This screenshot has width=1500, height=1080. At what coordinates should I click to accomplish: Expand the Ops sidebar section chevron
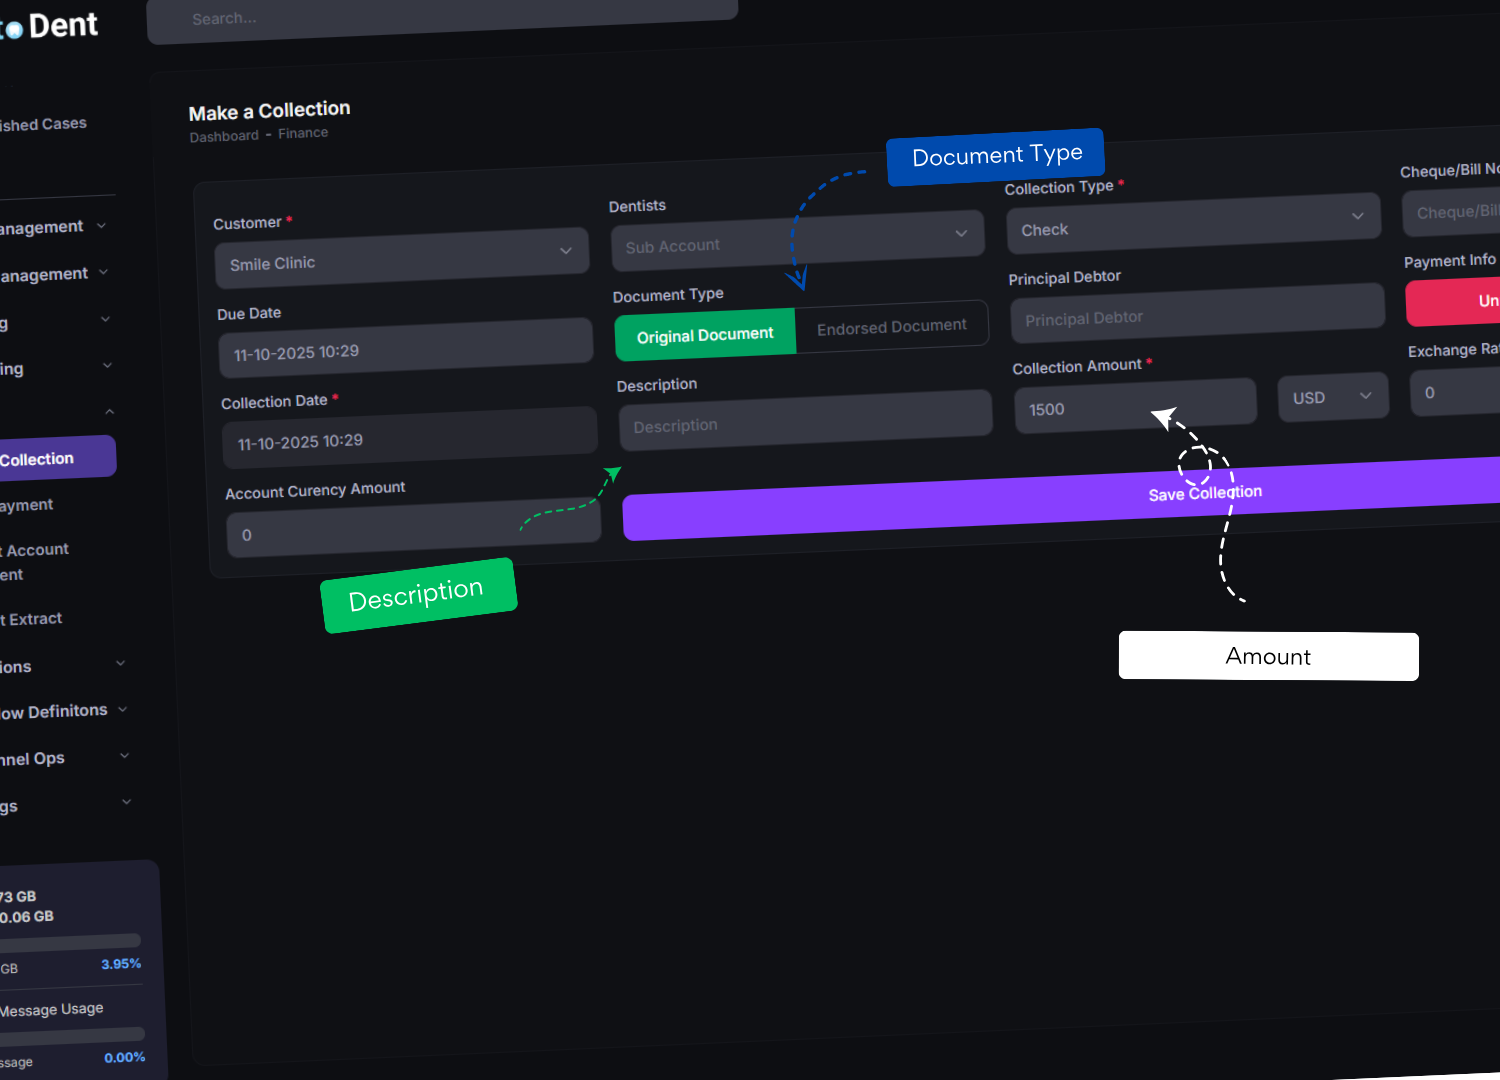(x=125, y=755)
